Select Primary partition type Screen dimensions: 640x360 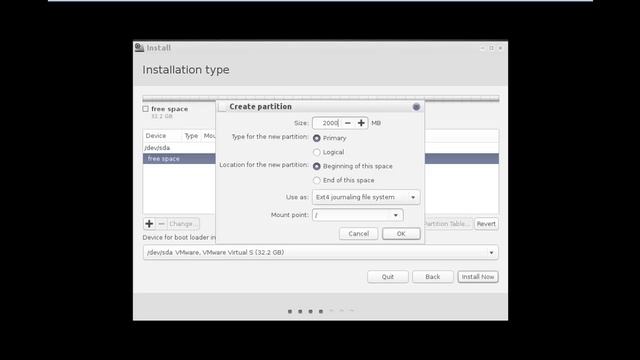(x=317, y=138)
